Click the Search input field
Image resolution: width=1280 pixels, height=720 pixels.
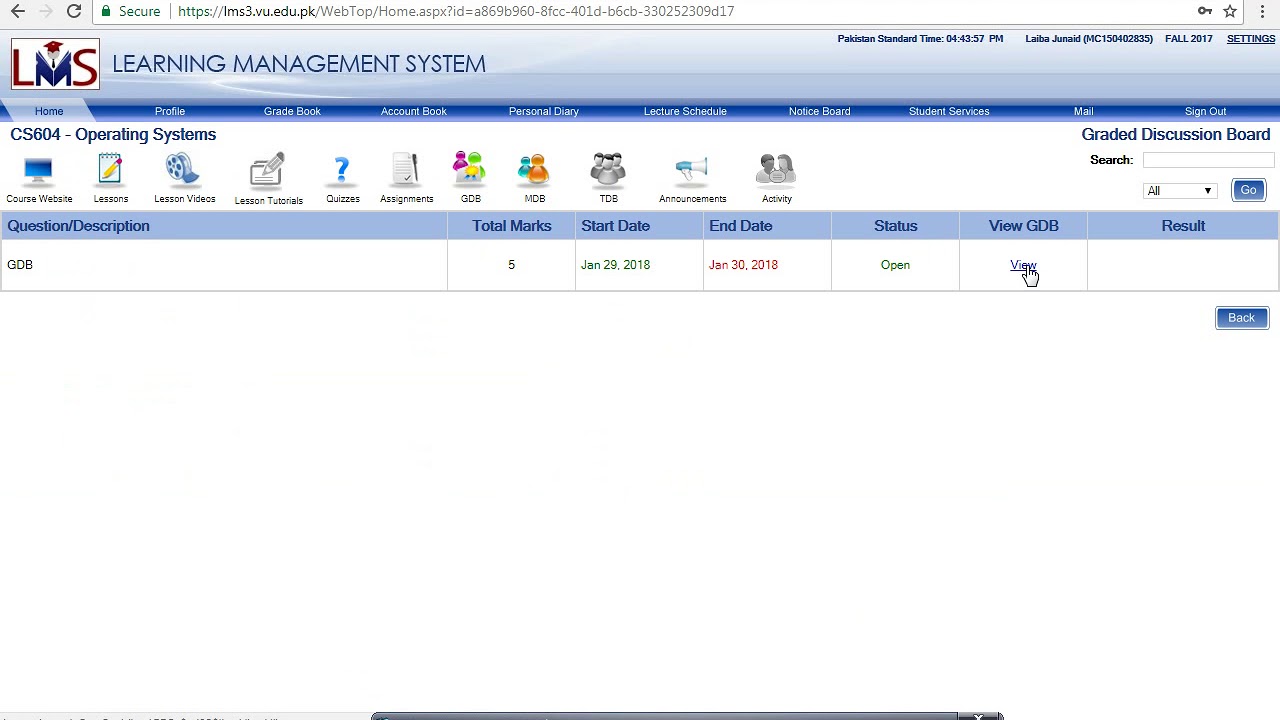(x=1208, y=160)
